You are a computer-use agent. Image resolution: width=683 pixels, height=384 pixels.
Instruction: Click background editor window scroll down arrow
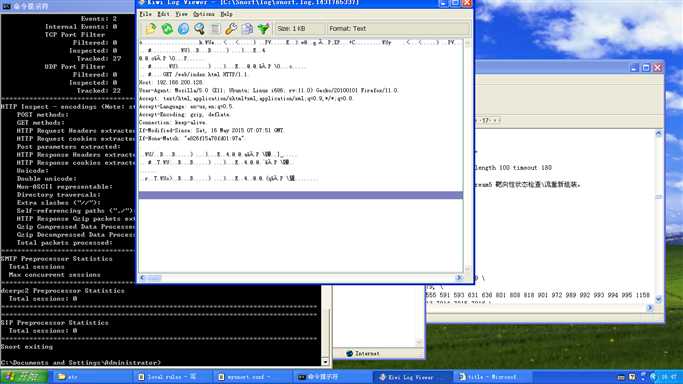tap(659, 300)
